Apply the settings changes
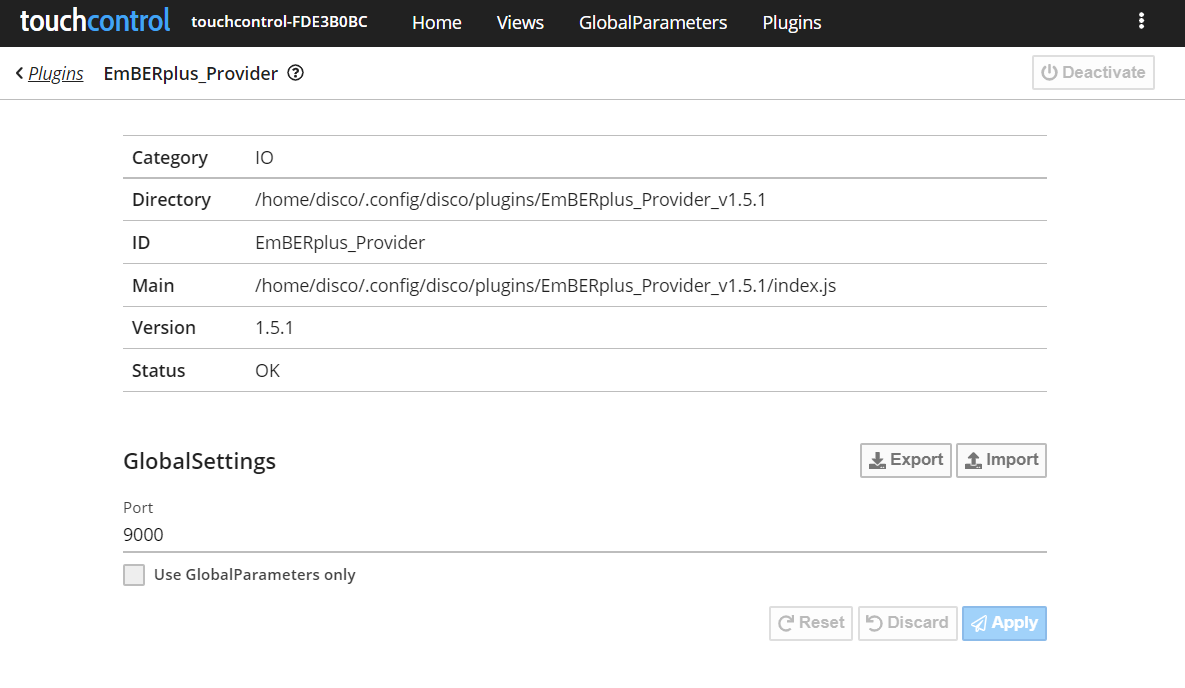The width and height of the screenshot is (1185, 688). [1004, 623]
